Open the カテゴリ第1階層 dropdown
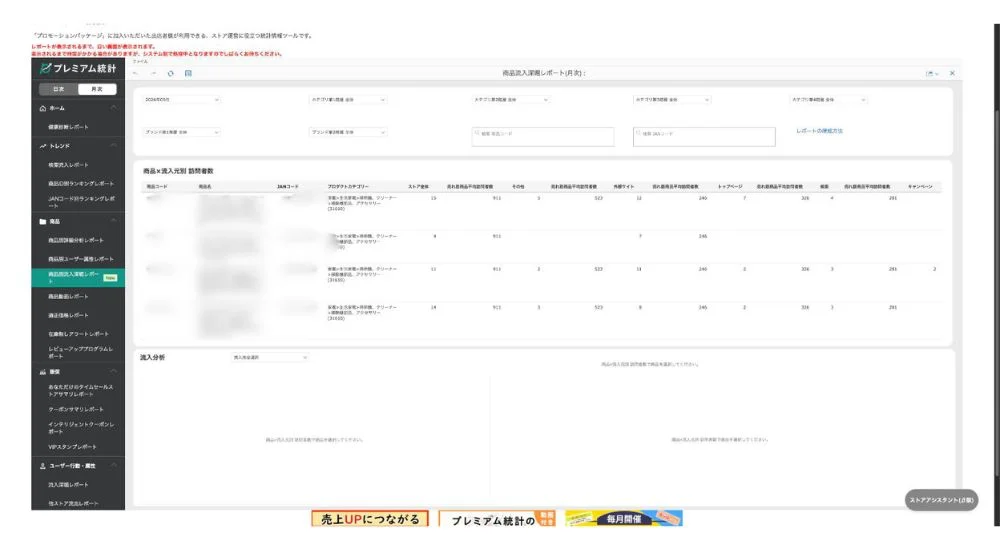The width and height of the screenshot is (1000, 550). (x=348, y=100)
